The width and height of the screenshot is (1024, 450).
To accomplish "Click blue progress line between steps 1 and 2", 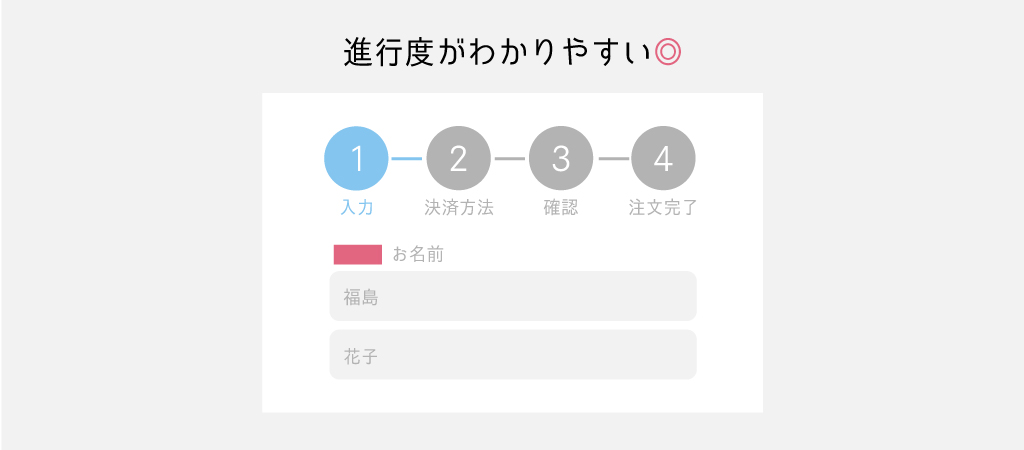I will click(407, 159).
